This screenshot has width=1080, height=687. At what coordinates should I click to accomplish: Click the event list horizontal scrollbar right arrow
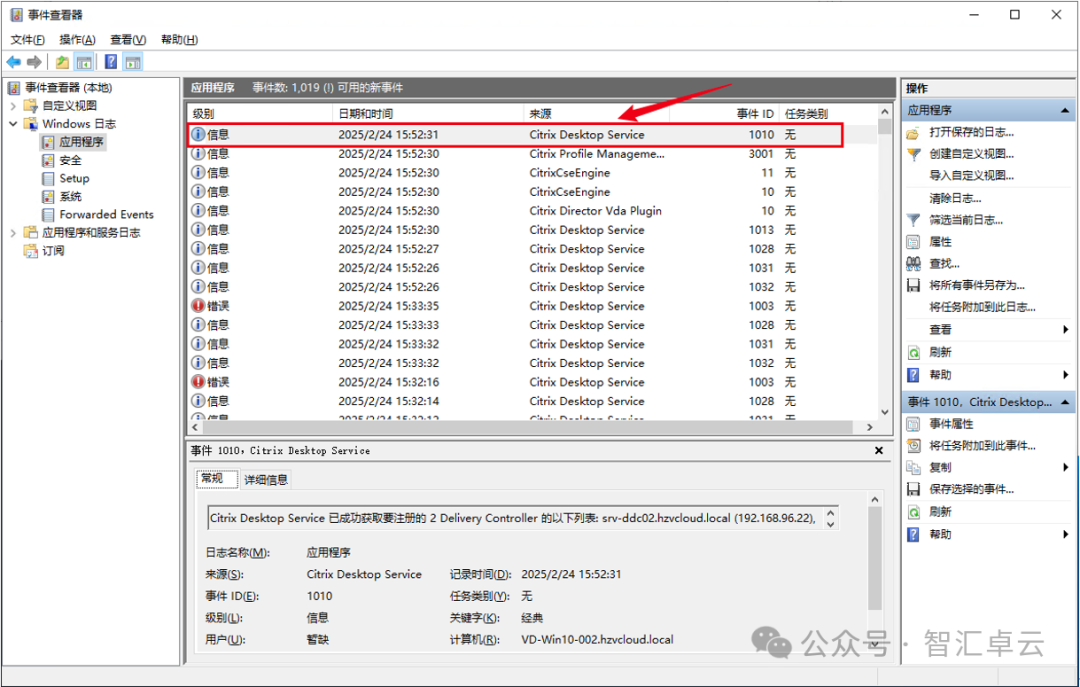coord(870,427)
